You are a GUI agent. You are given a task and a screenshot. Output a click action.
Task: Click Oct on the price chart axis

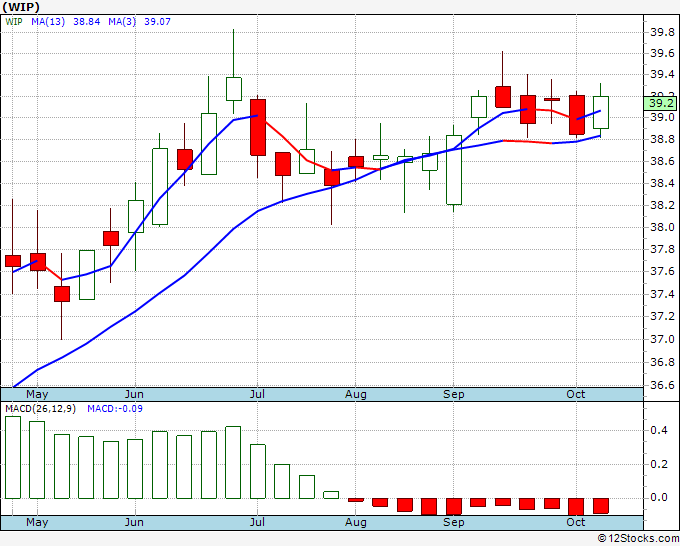pyautogui.click(x=576, y=395)
